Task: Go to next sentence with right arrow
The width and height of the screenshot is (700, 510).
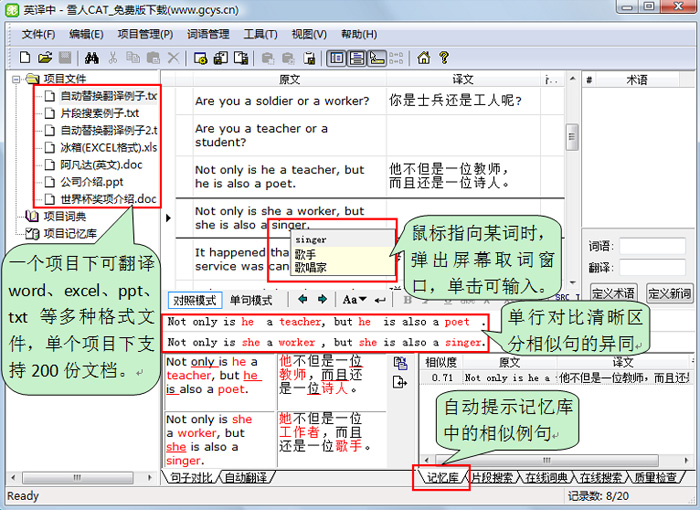Action: coord(321,299)
